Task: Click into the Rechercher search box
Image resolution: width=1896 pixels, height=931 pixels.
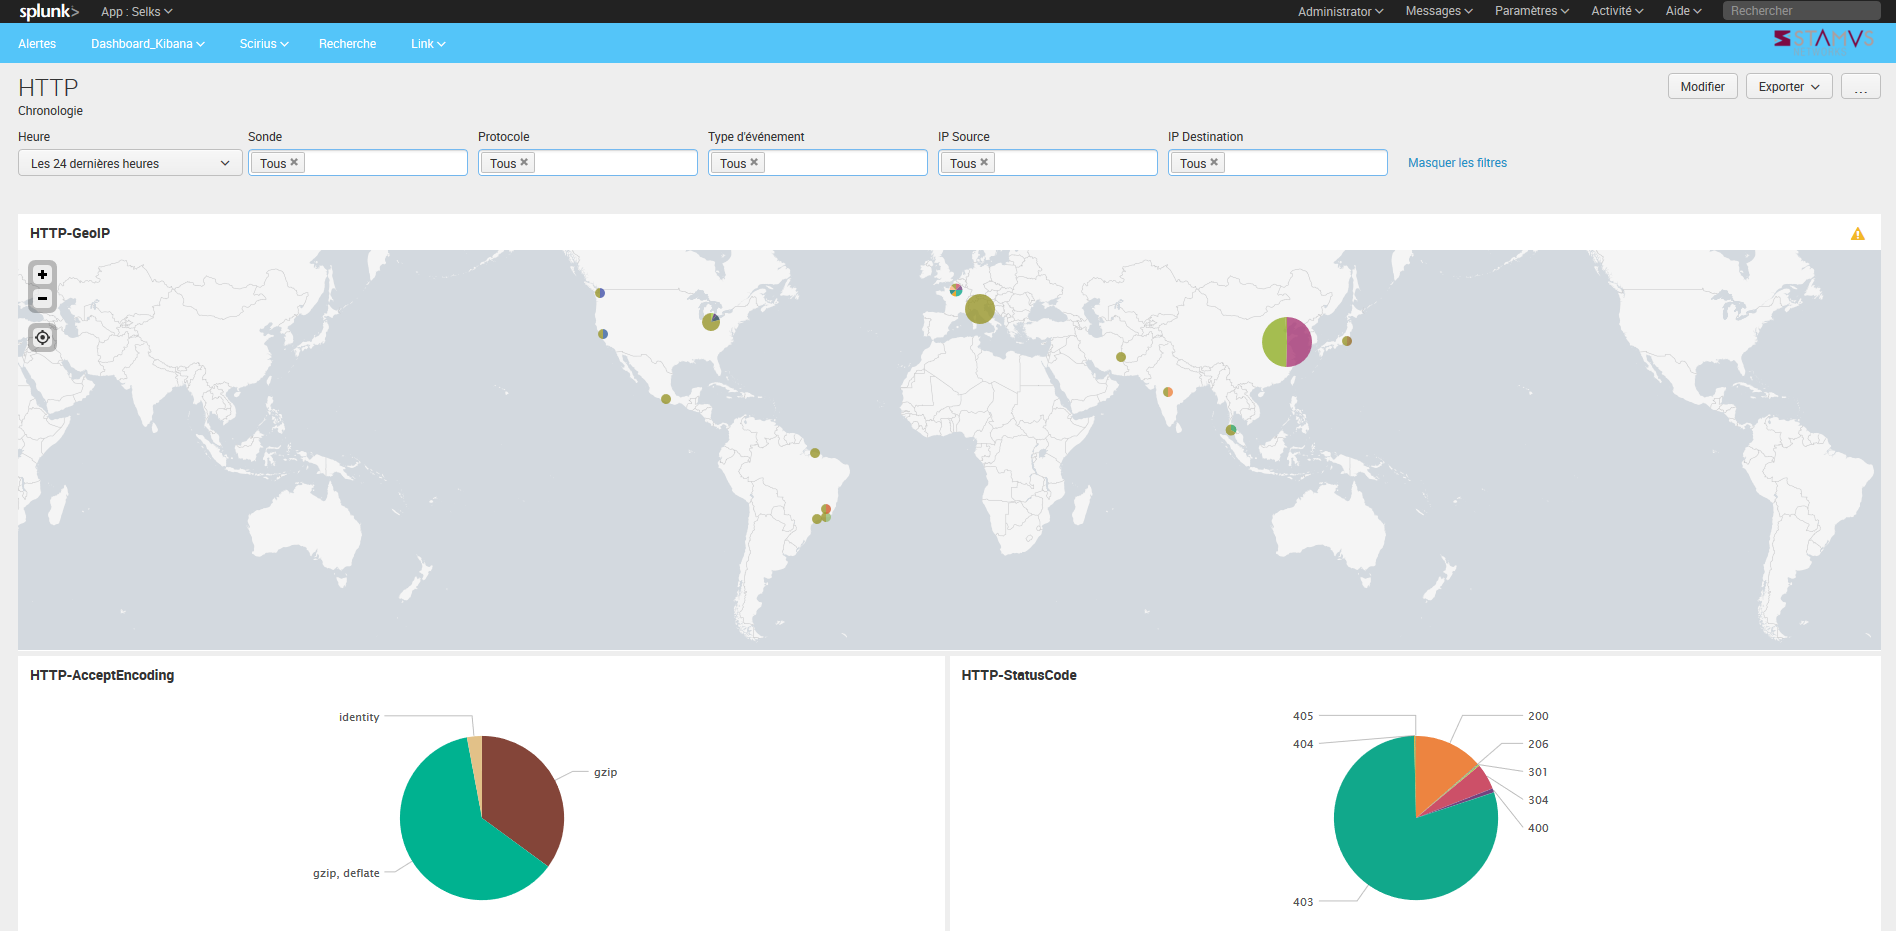Action: [x=1801, y=11]
